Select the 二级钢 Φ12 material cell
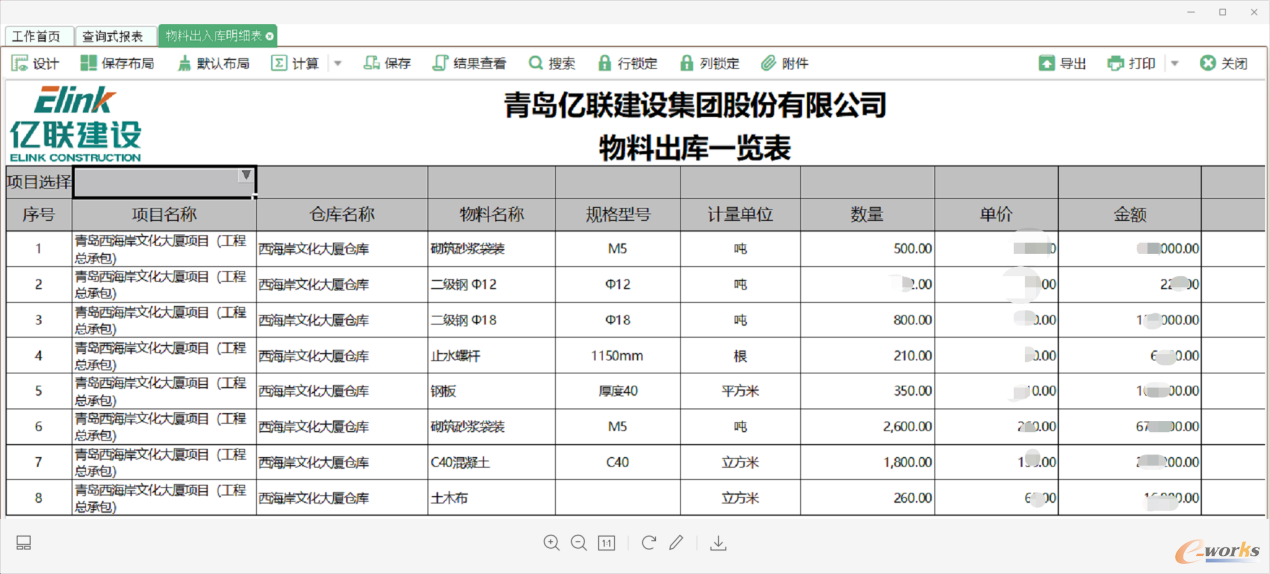 coord(491,284)
